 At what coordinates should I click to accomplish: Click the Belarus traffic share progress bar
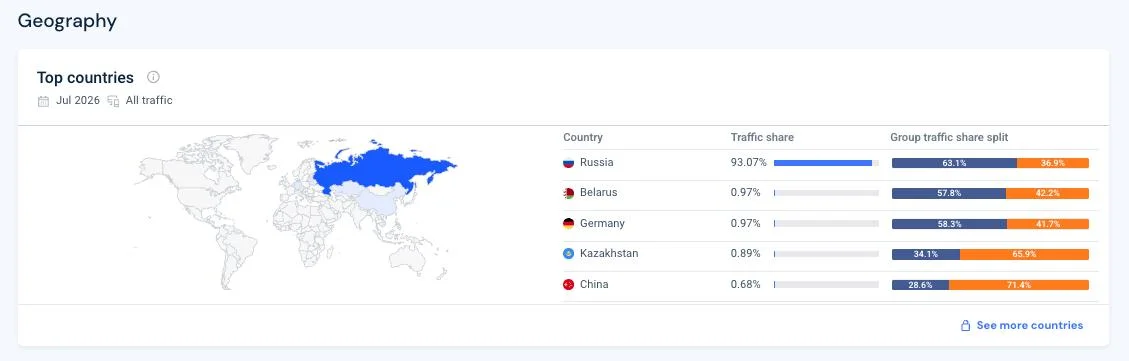click(x=826, y=193)
